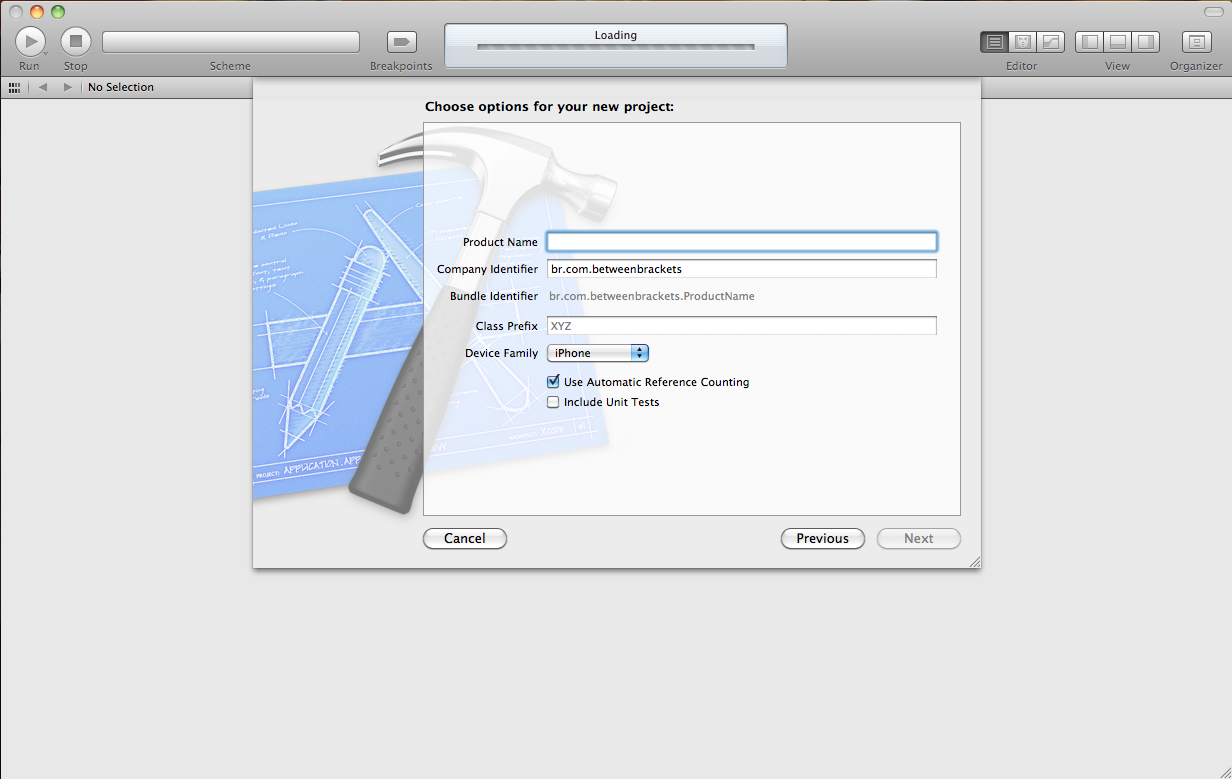This screenshot has width=1232, height=779.
Task: Click the Loading progress bar
Action: [x=615, y=46]
